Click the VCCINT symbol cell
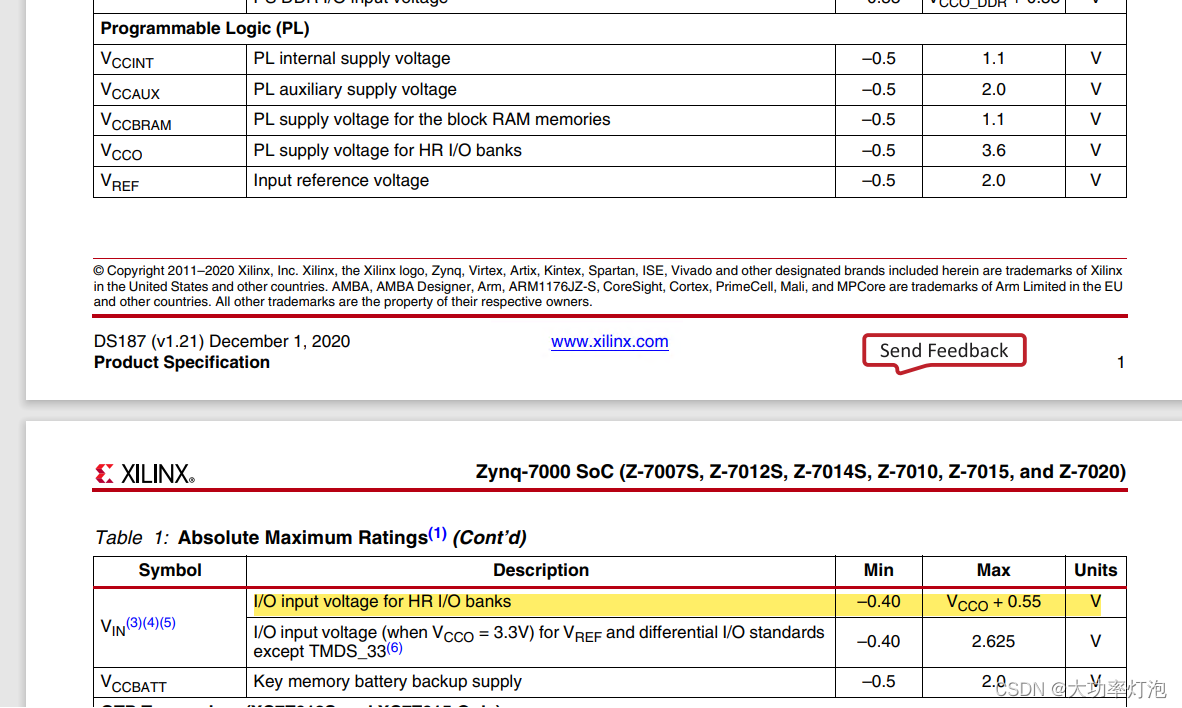This screenshot has width=1182, height=708. [x=170, y=60]
